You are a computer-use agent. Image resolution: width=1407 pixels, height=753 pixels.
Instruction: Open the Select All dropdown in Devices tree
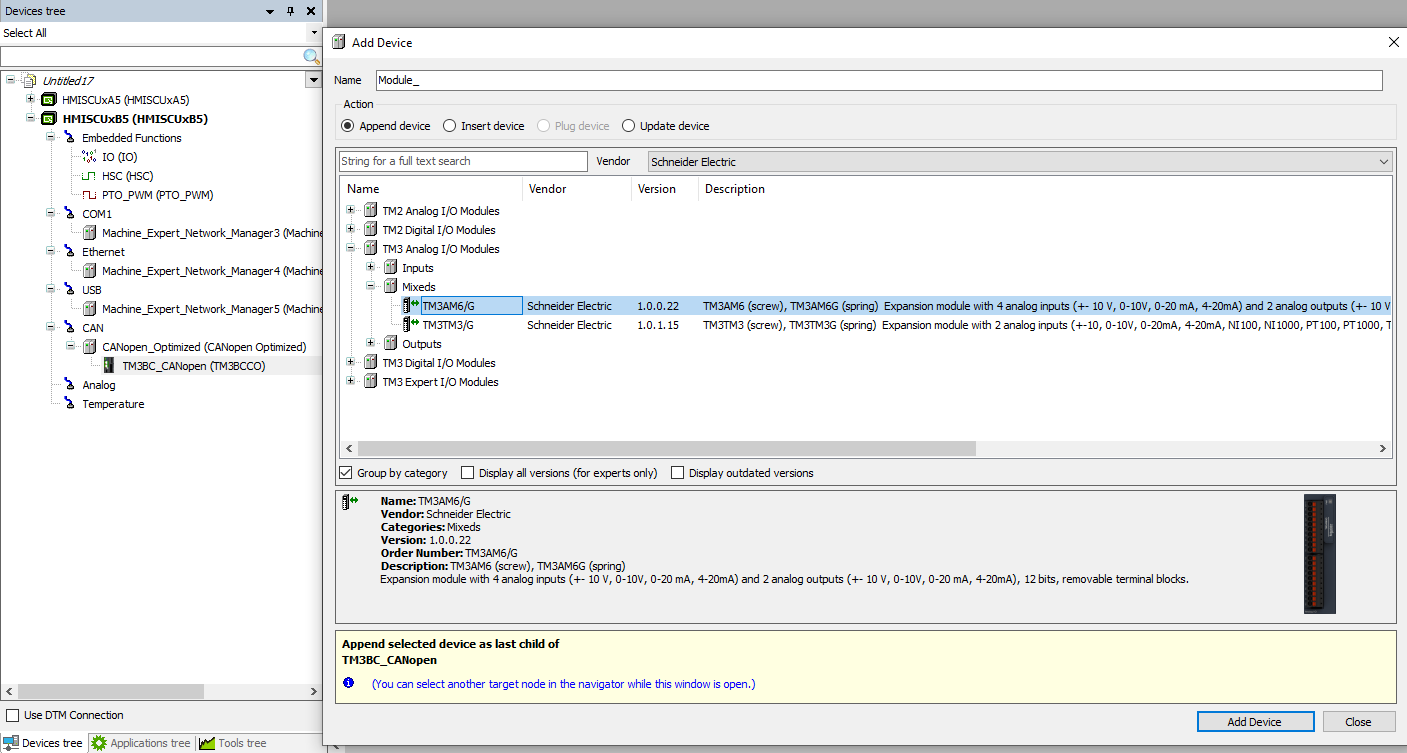(x=314, y=33)
